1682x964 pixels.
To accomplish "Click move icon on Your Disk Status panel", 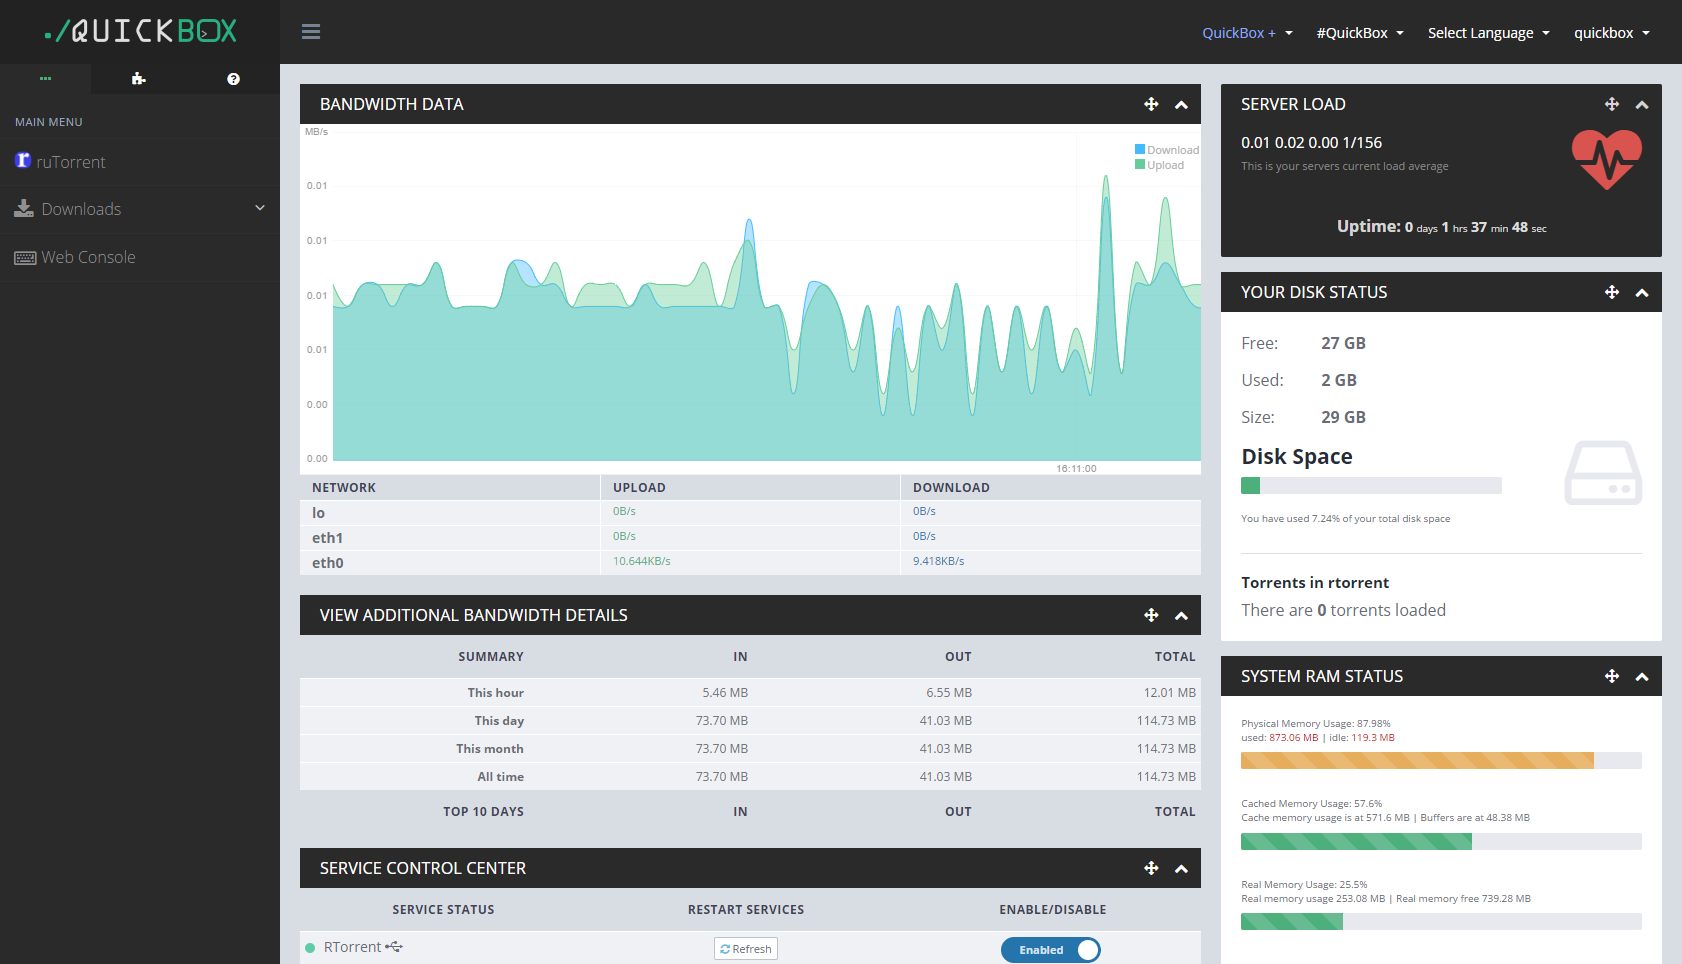I will pyautogui.click(x=1611, y=292).
